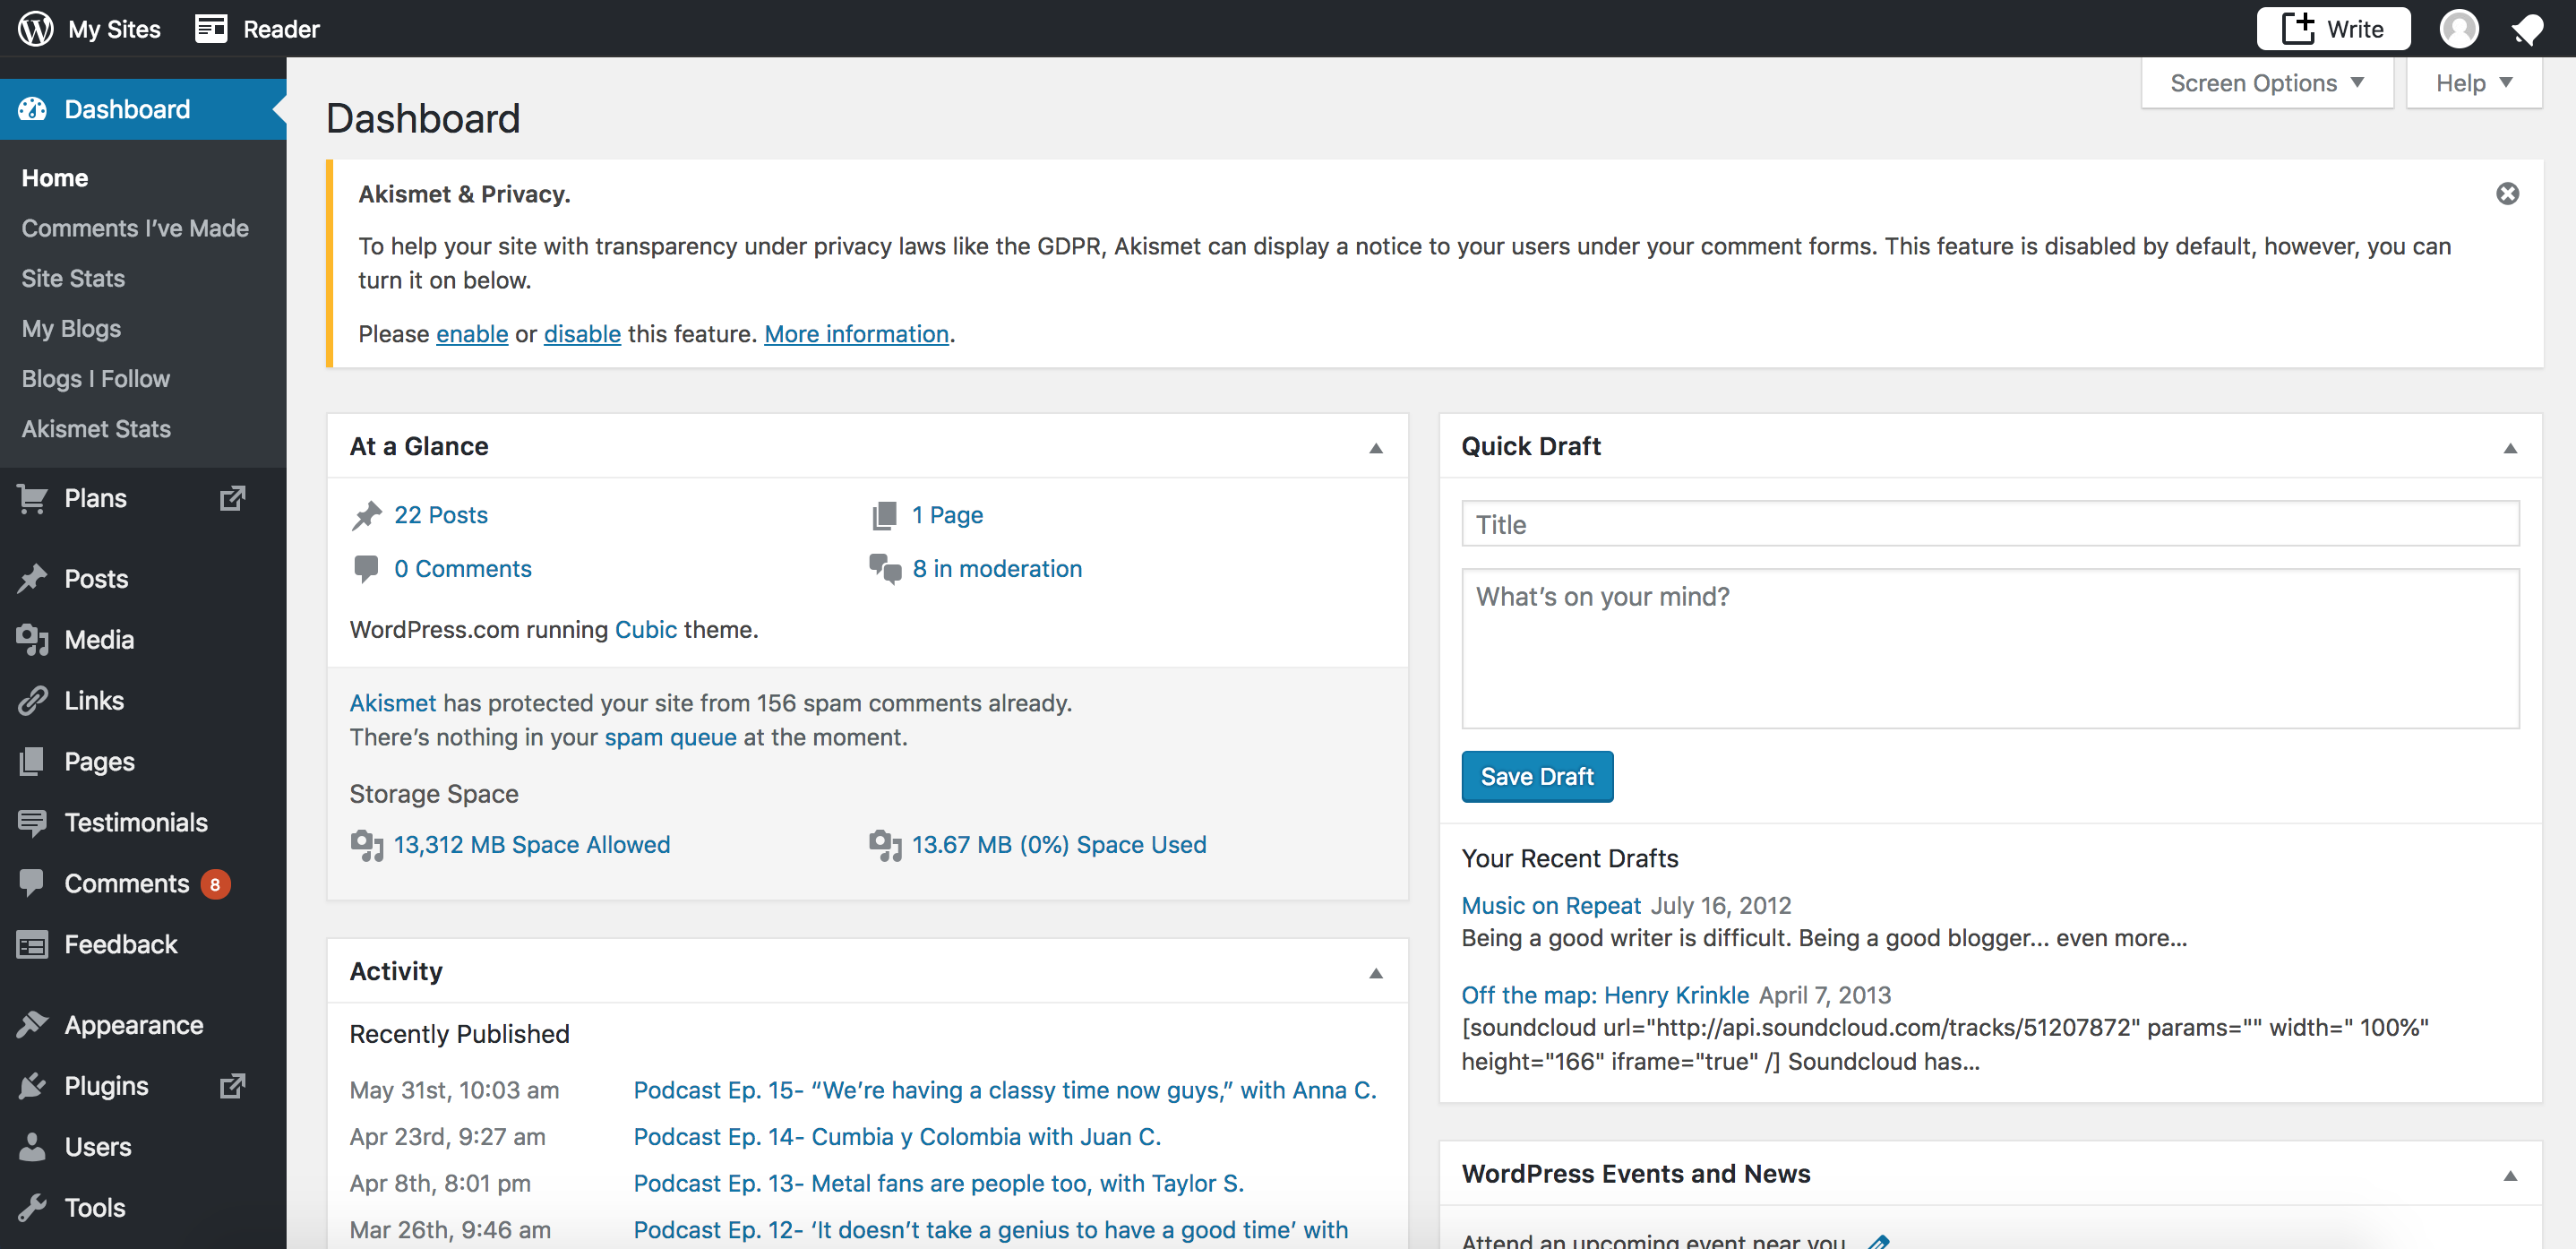
Task: Select the Tools wrench icon
Action: [x=33, y=1207]
